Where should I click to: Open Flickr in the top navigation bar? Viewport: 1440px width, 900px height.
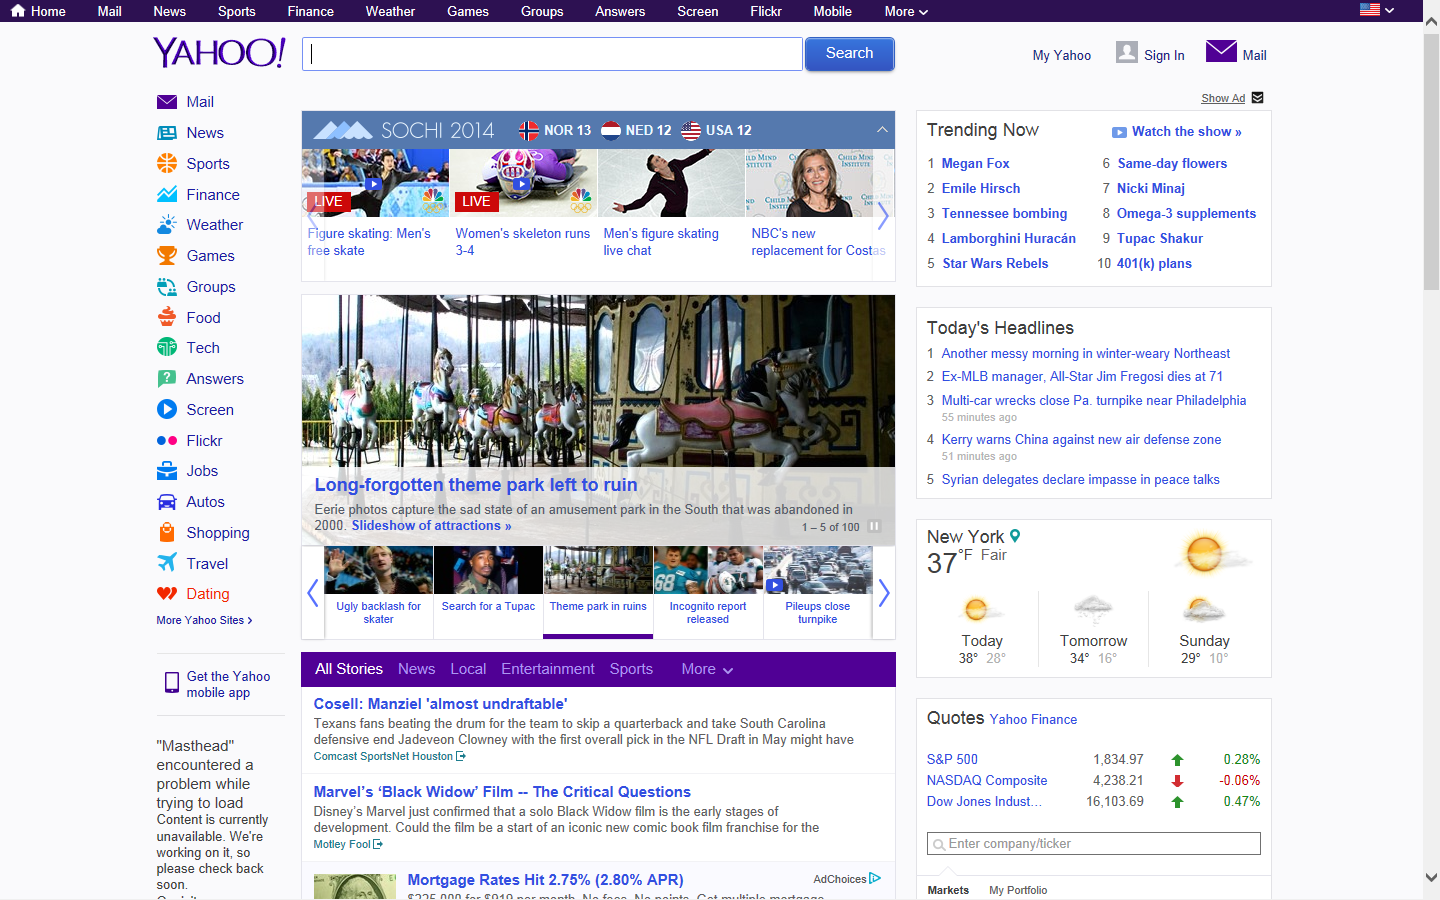pos(766,11)
